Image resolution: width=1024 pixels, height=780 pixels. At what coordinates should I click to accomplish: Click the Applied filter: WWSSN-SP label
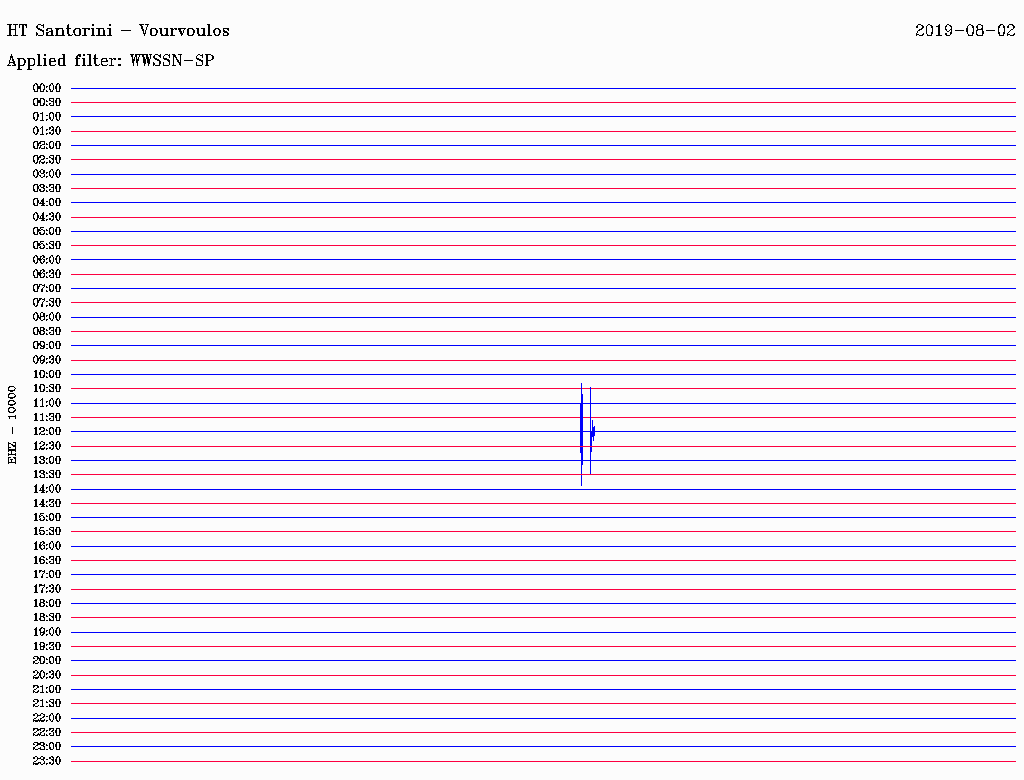click(x=110, y=61)
